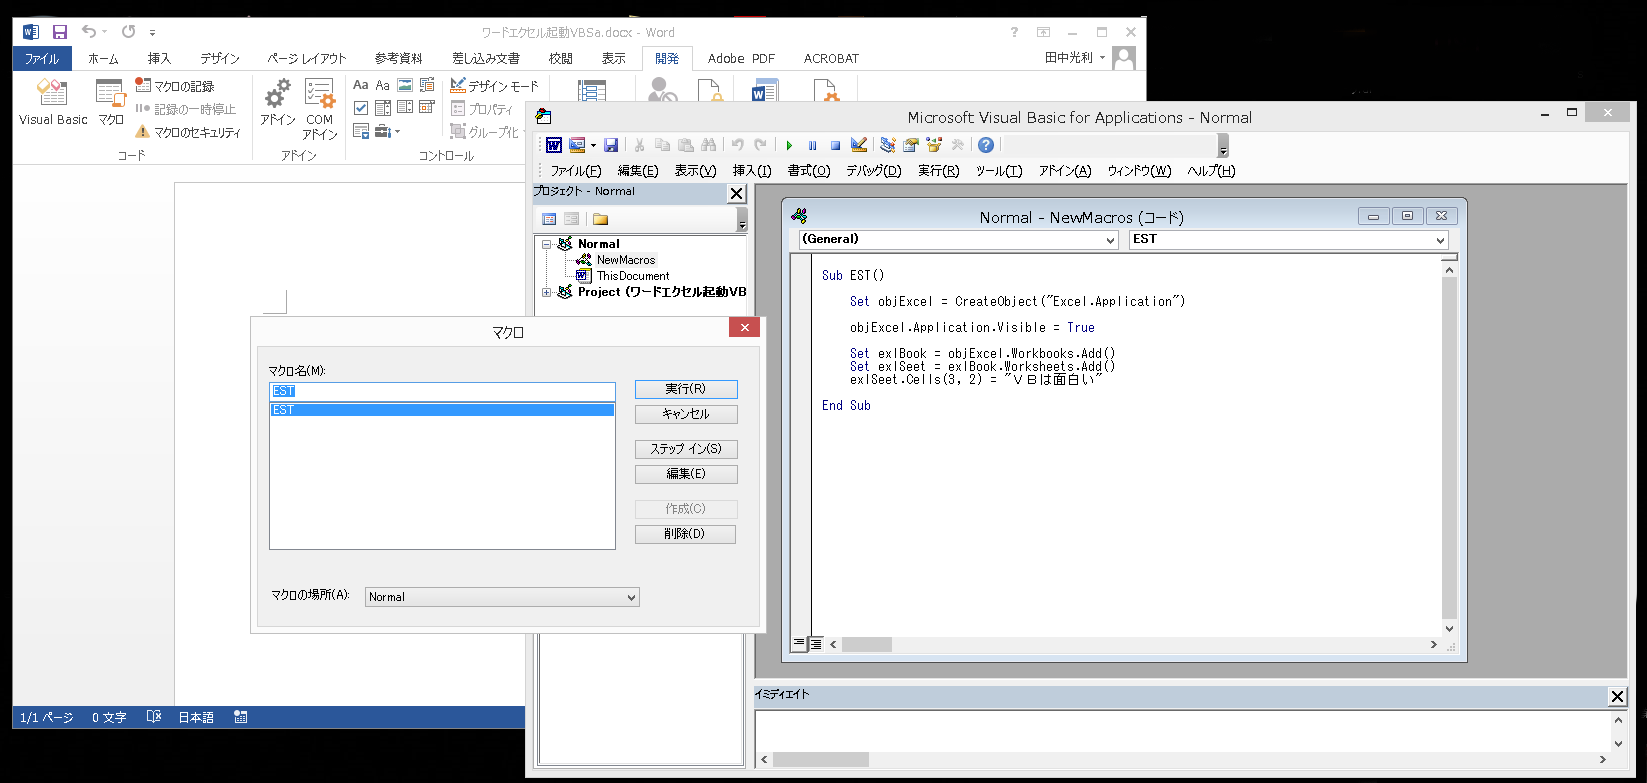Screen dimensions: 1647x783
Task: Switch to Word ホーム ribbon tab
Action: click(x=103, y=59)
